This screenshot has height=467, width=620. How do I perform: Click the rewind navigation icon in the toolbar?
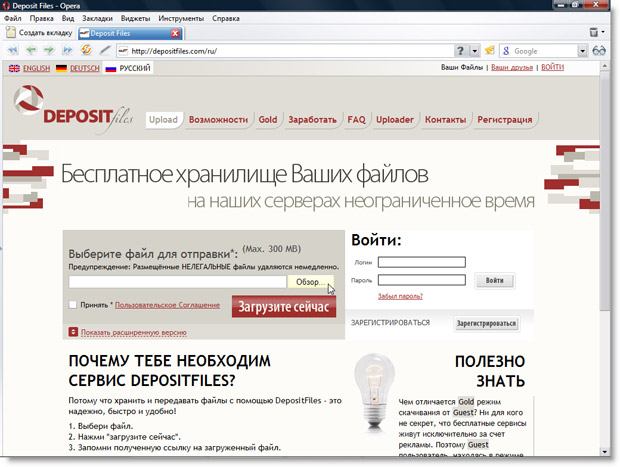click(x=13, y=50)
